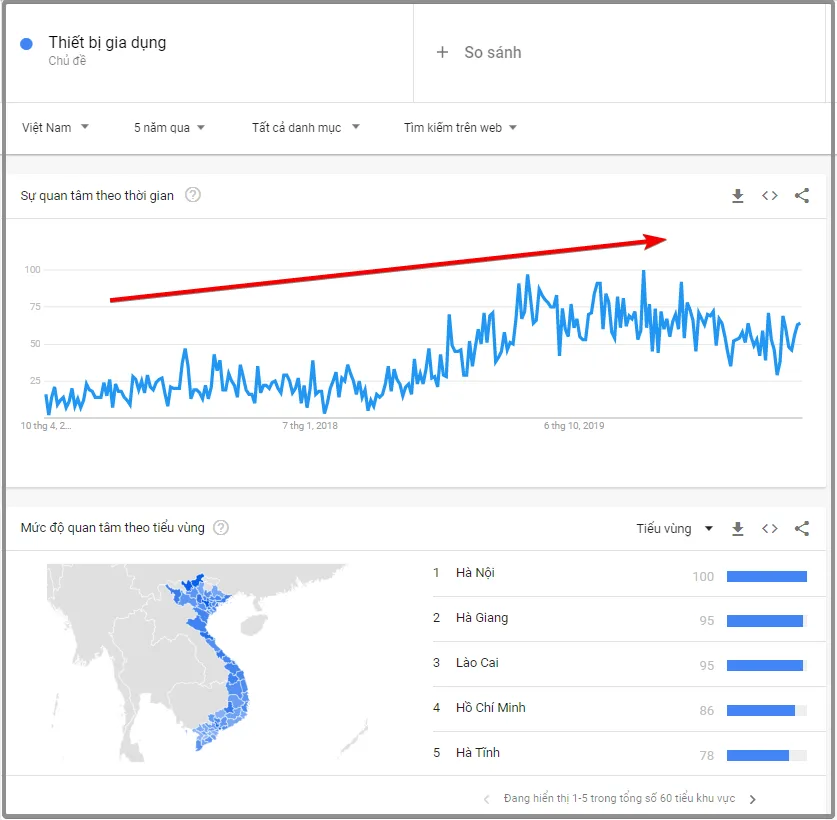Open Hồ Chí Minh subregion entry

(x=620, y=709)
